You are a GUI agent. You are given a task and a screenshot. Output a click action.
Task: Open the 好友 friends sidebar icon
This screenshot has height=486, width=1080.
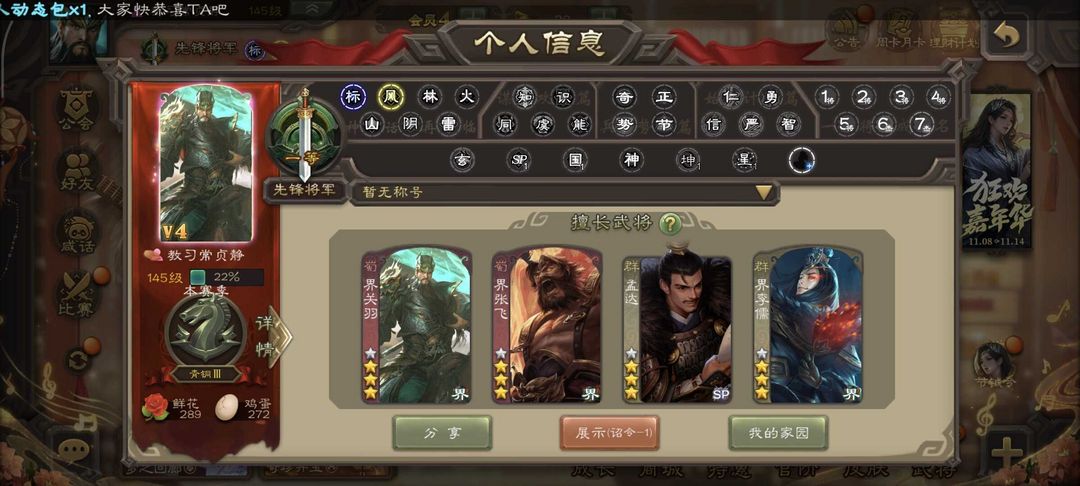pyautogui.click(x=76, y=173)
